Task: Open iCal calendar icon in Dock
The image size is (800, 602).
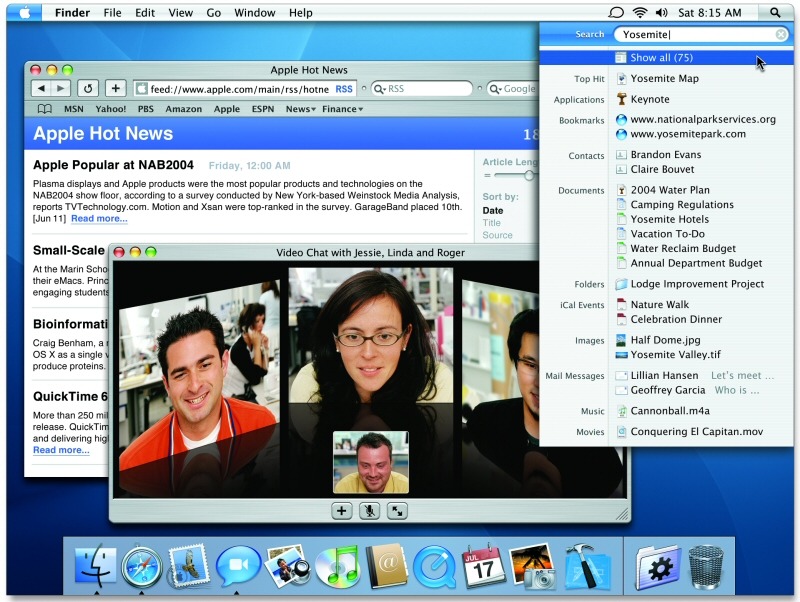Action: (483, 566)
